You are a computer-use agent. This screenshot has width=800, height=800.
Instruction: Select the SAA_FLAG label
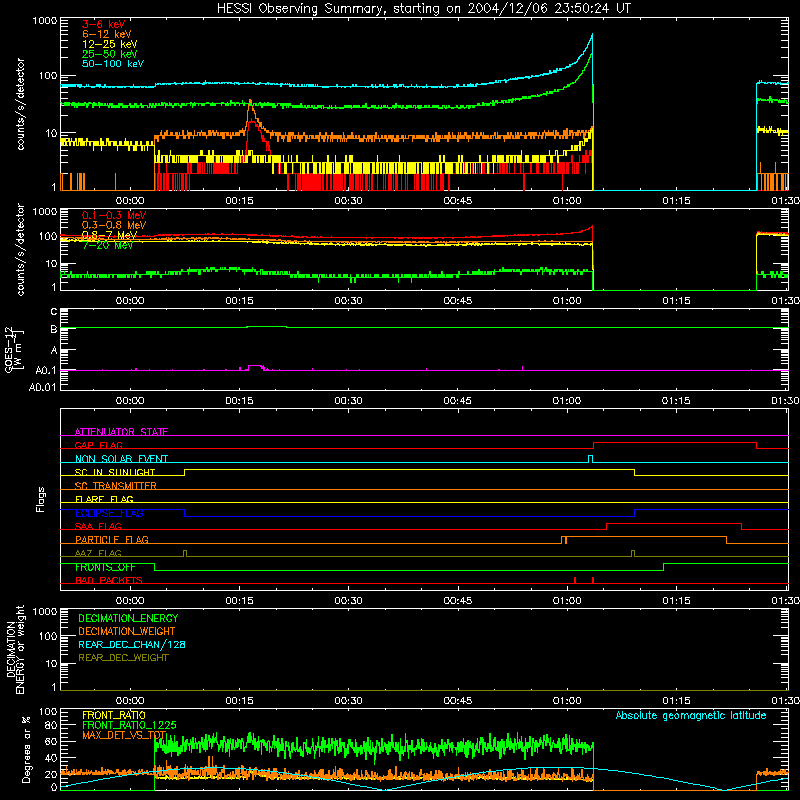click(98, 526)
